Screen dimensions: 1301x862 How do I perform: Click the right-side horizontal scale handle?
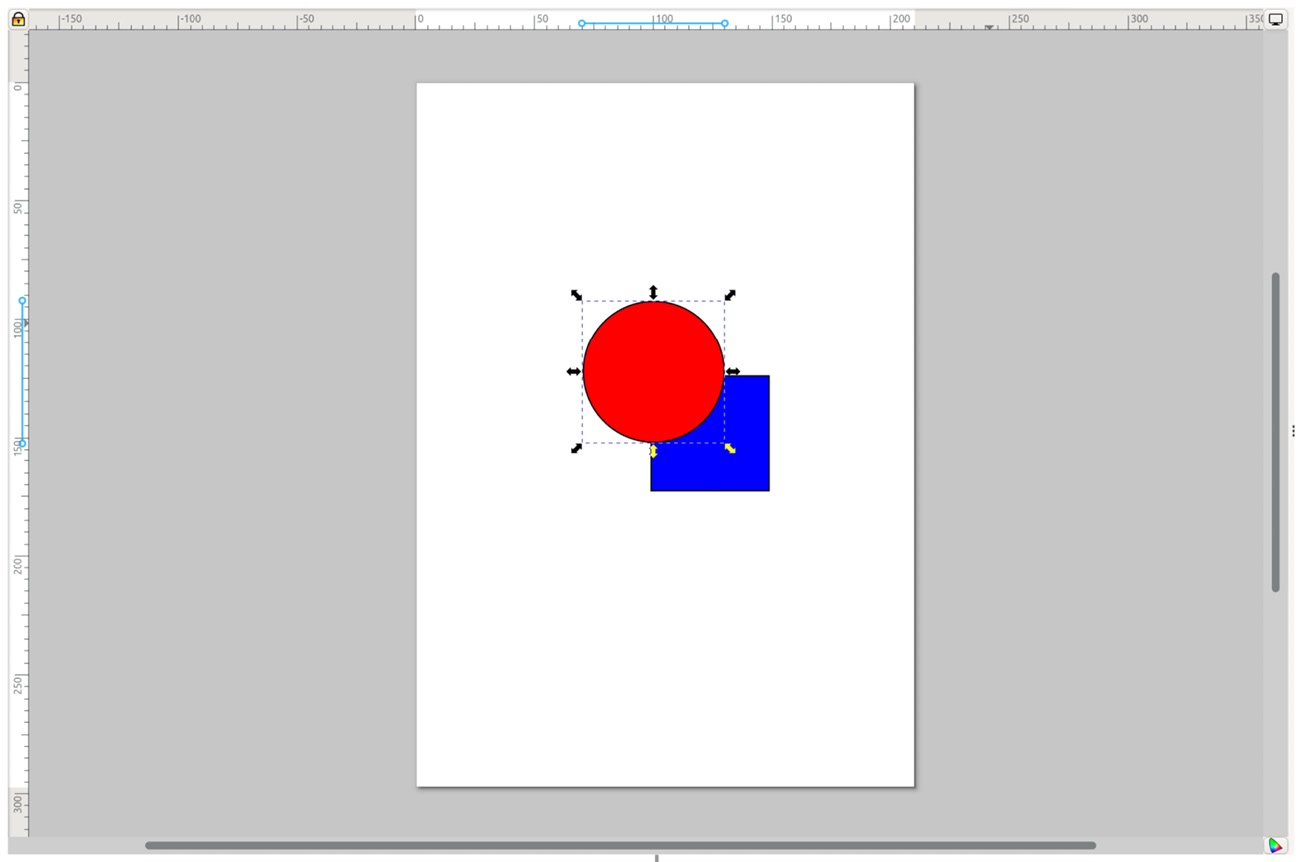click(733, 371)
